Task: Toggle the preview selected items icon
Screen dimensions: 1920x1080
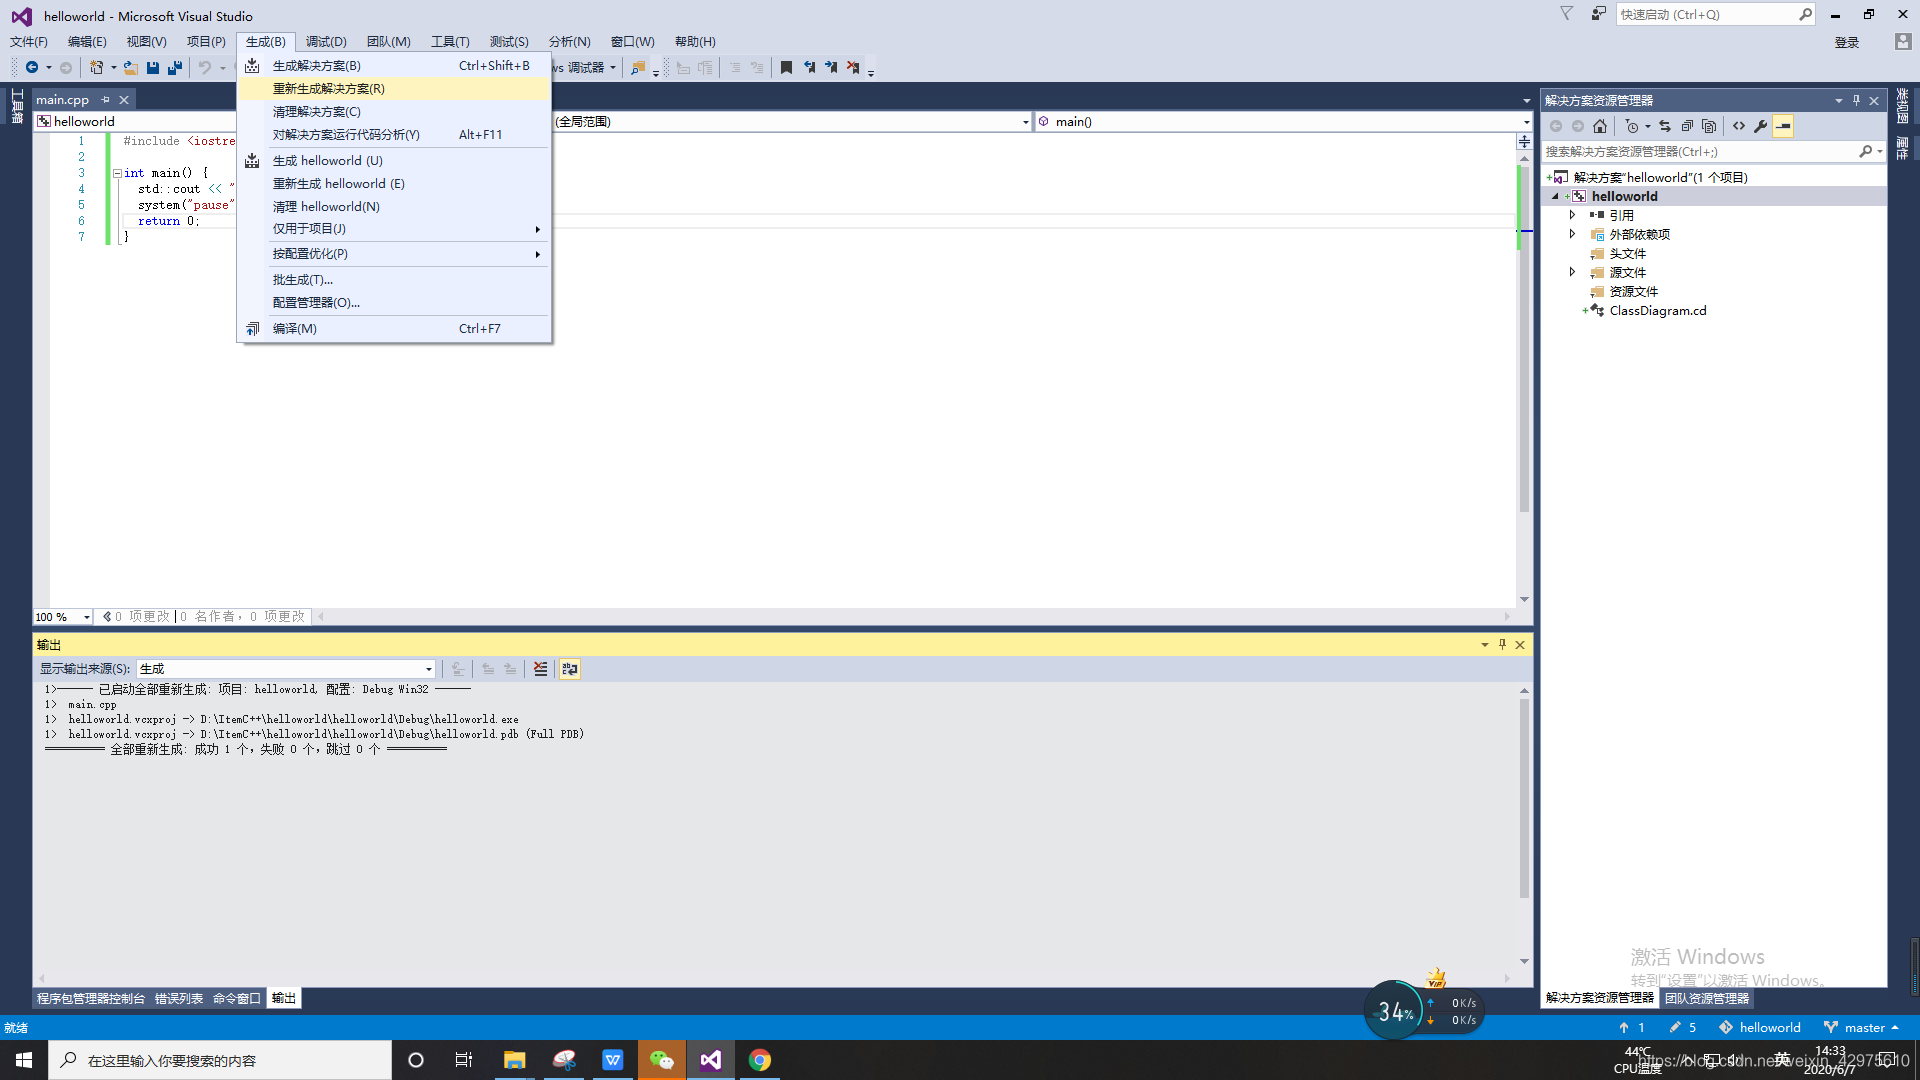Action: pos(1783,126)
